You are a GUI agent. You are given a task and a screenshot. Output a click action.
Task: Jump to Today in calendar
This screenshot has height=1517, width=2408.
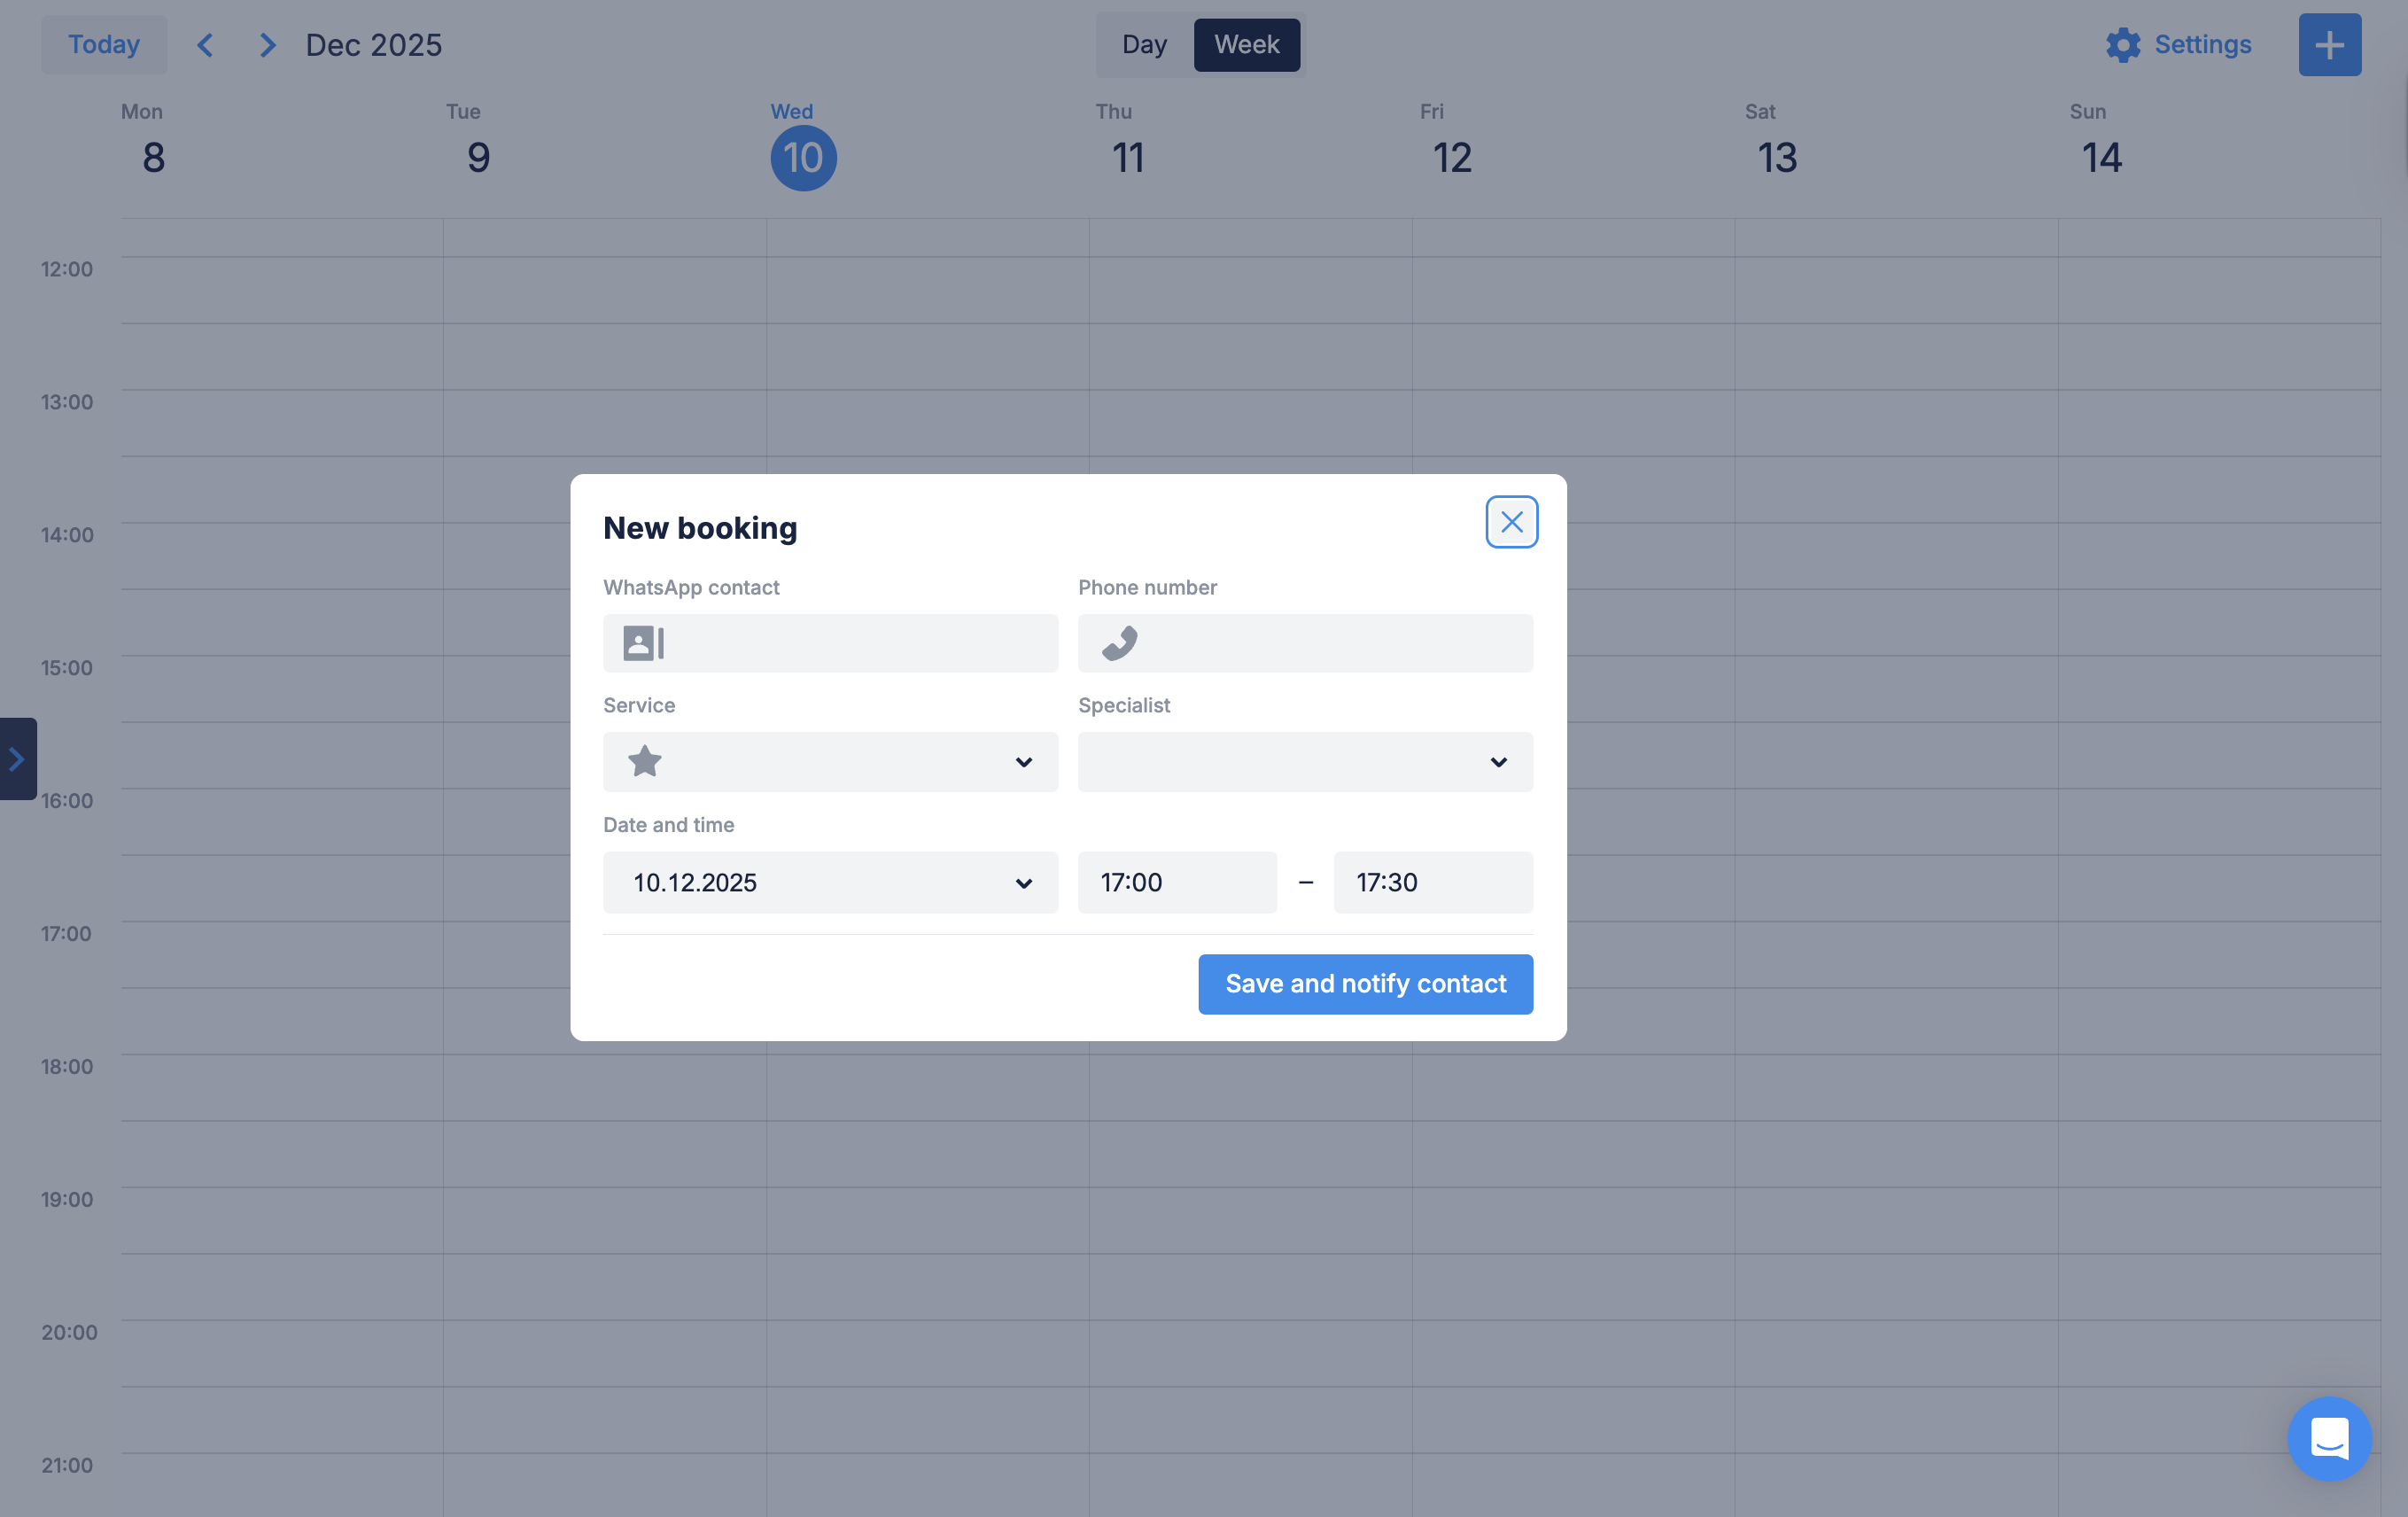tap(104, 45)
